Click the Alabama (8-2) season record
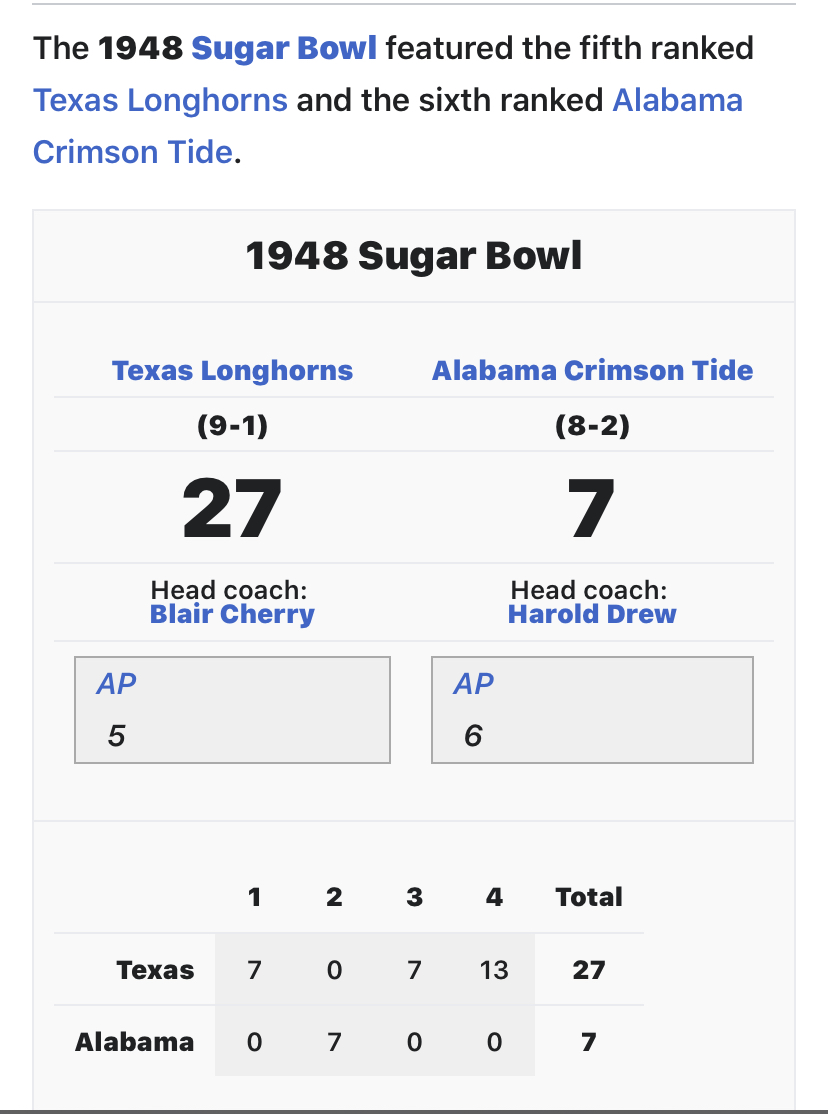Screen dimensions: 828x1114 [592, 427]
